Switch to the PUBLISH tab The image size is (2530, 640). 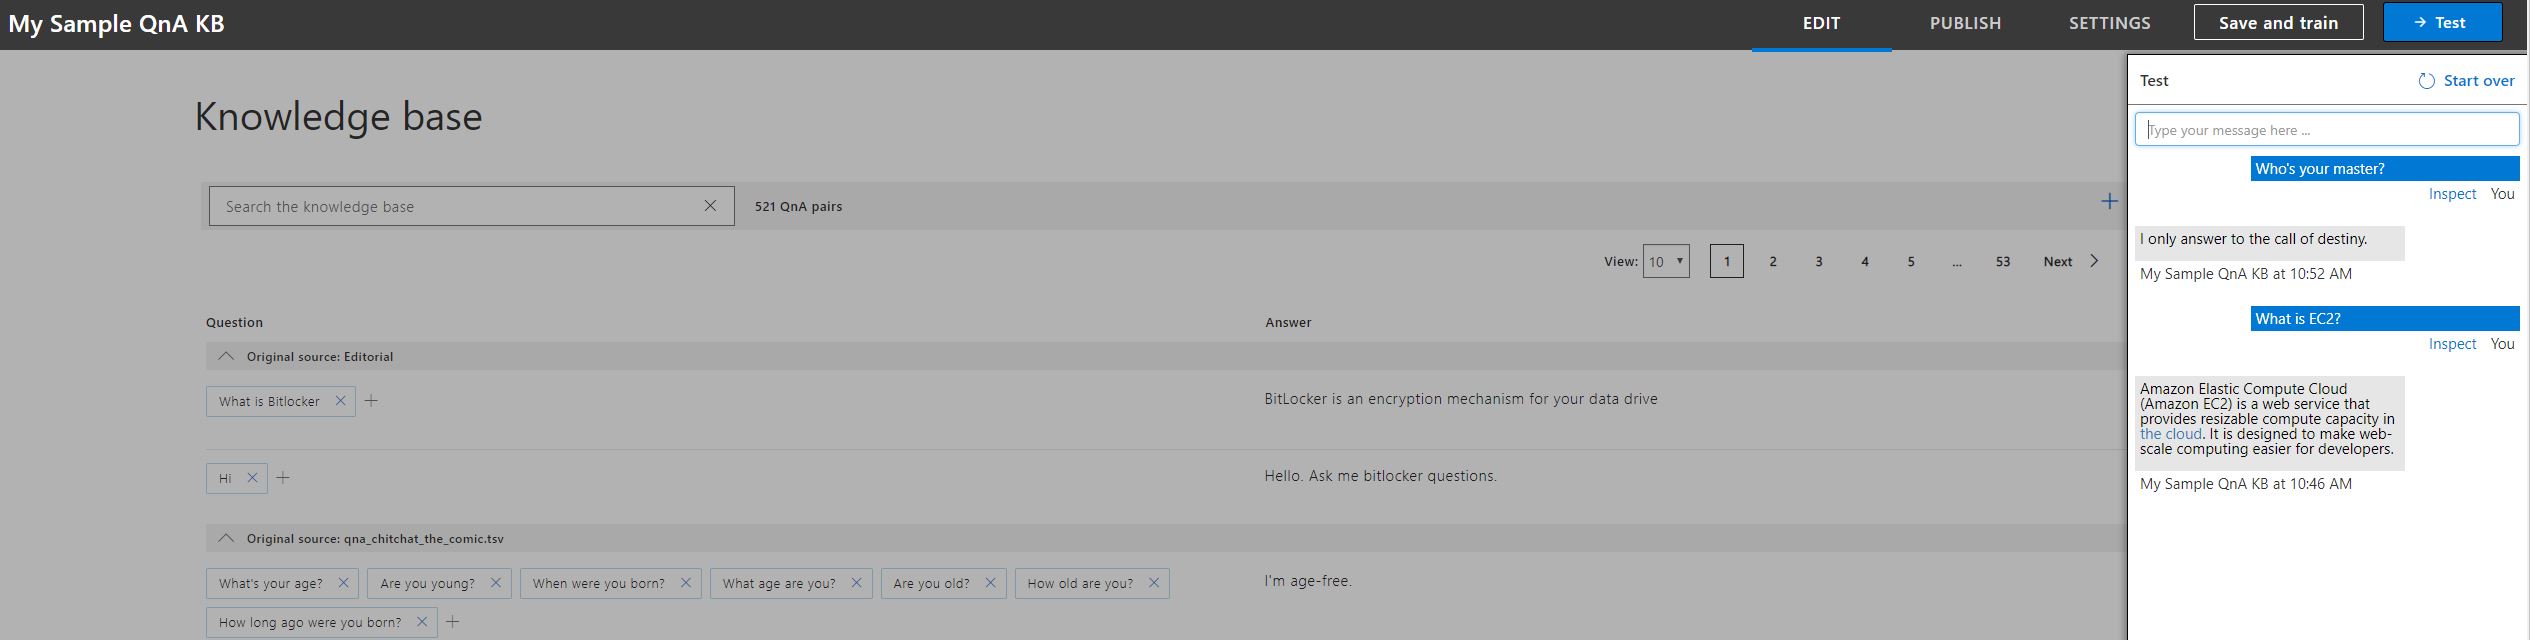click(x=1965, y=23)
